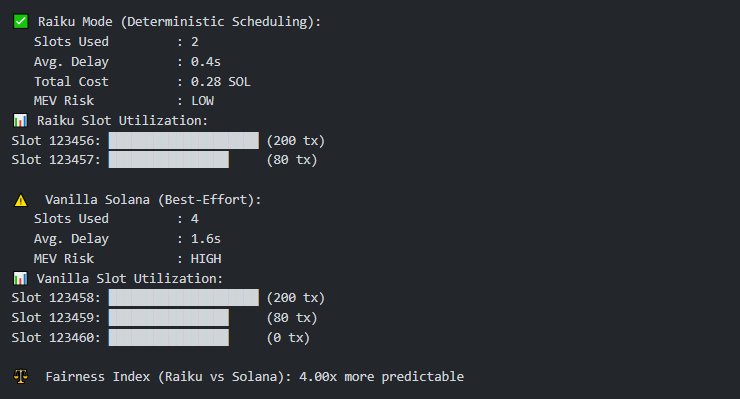Click the utilization bar for Slot 123456

[184, 141]
